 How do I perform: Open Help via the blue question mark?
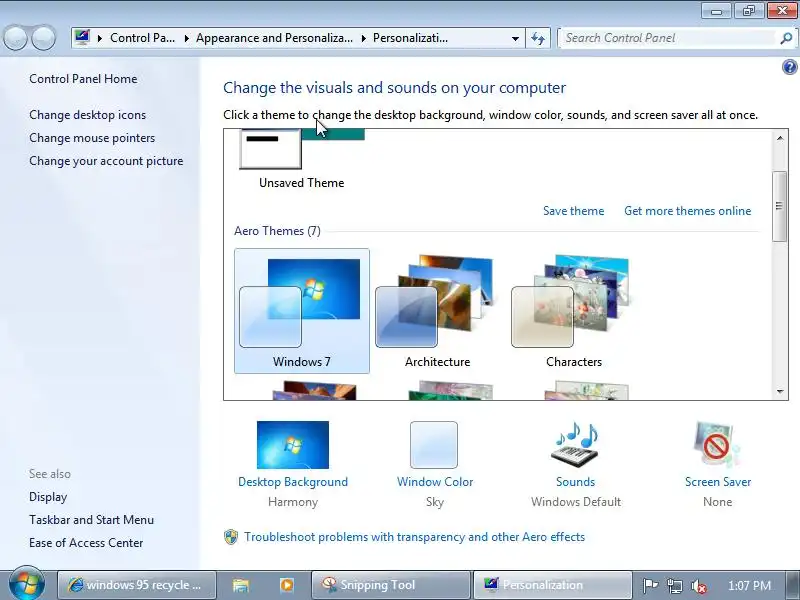(789, 67)
